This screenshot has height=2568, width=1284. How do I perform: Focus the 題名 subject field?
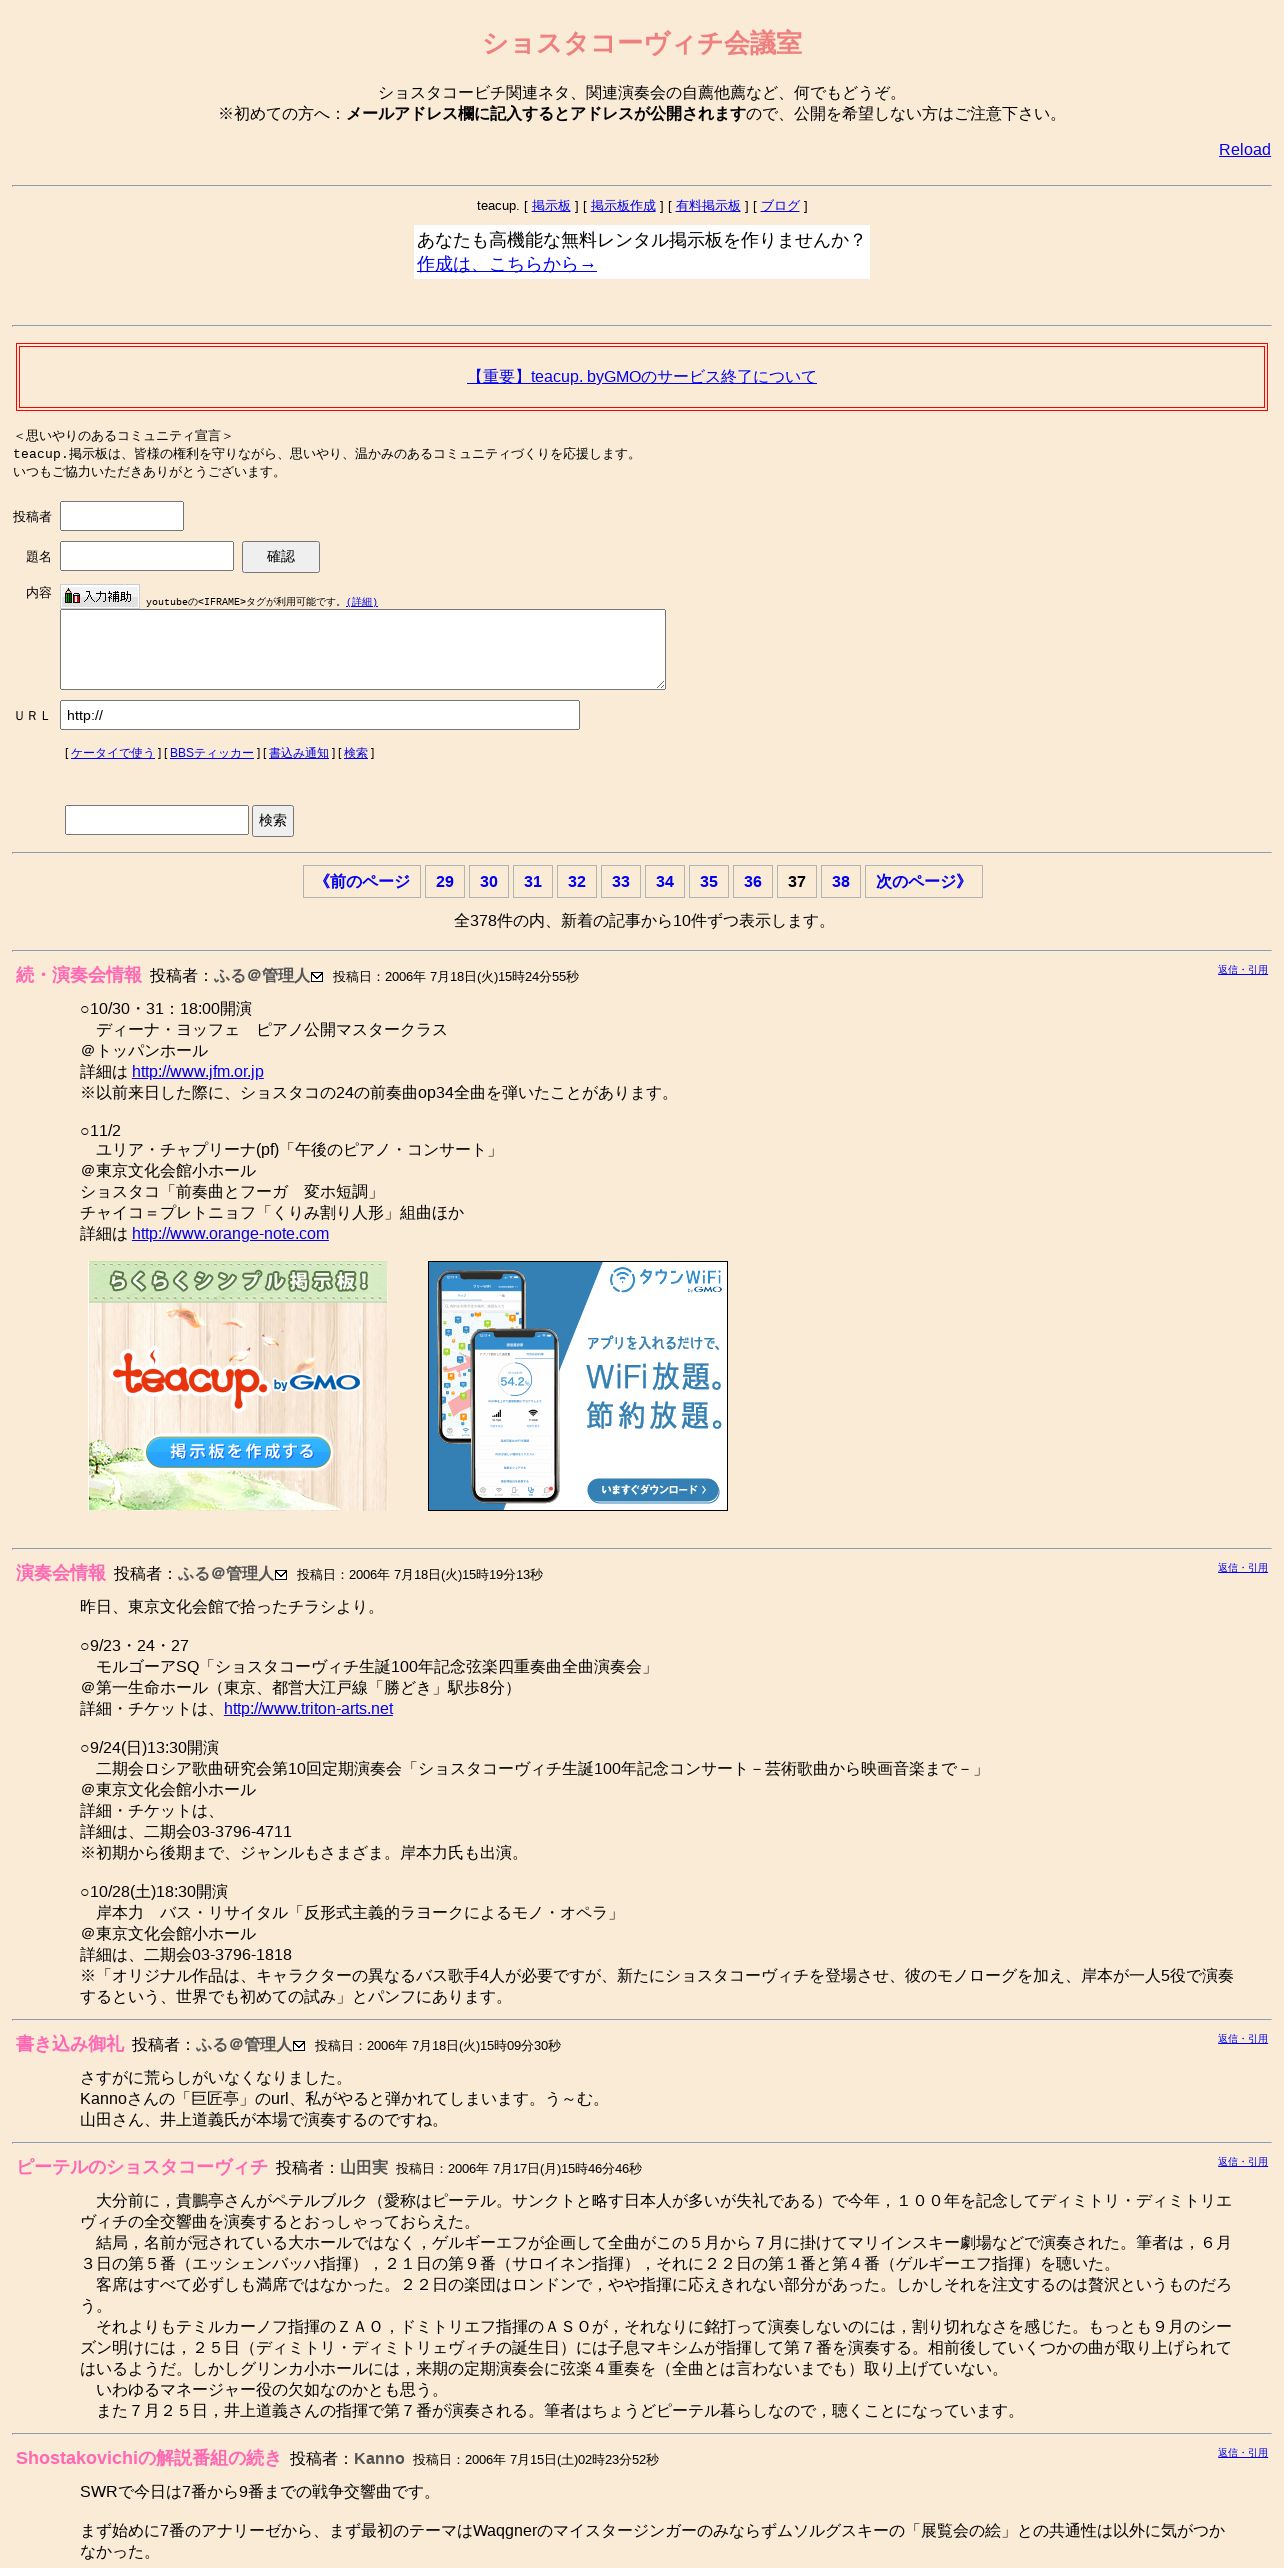point(147,556)
